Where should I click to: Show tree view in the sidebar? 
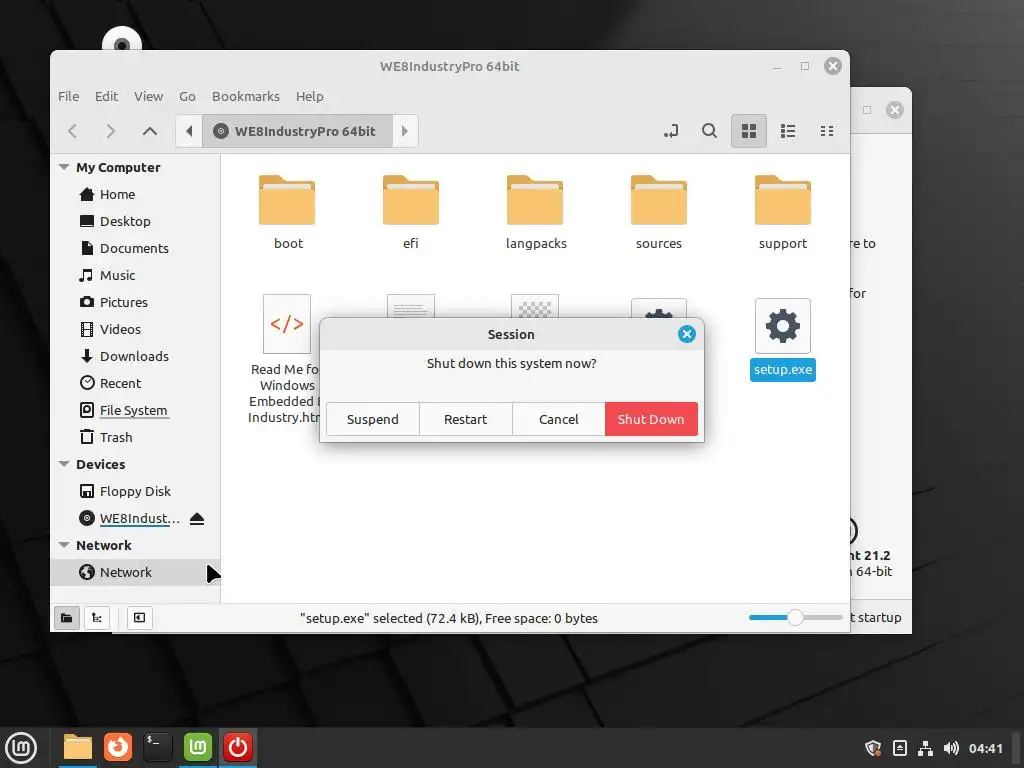97,618
